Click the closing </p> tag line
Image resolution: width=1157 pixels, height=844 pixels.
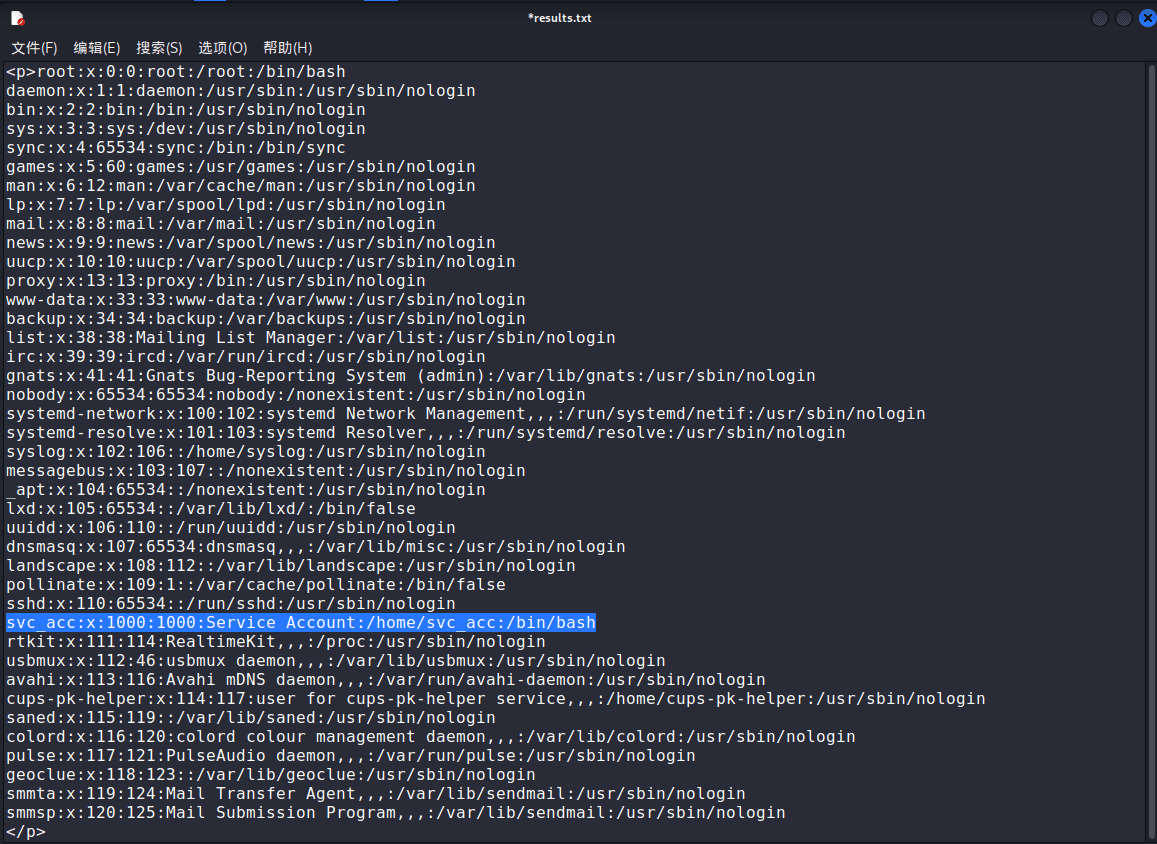pyautogui.click(x=26, y=832)
